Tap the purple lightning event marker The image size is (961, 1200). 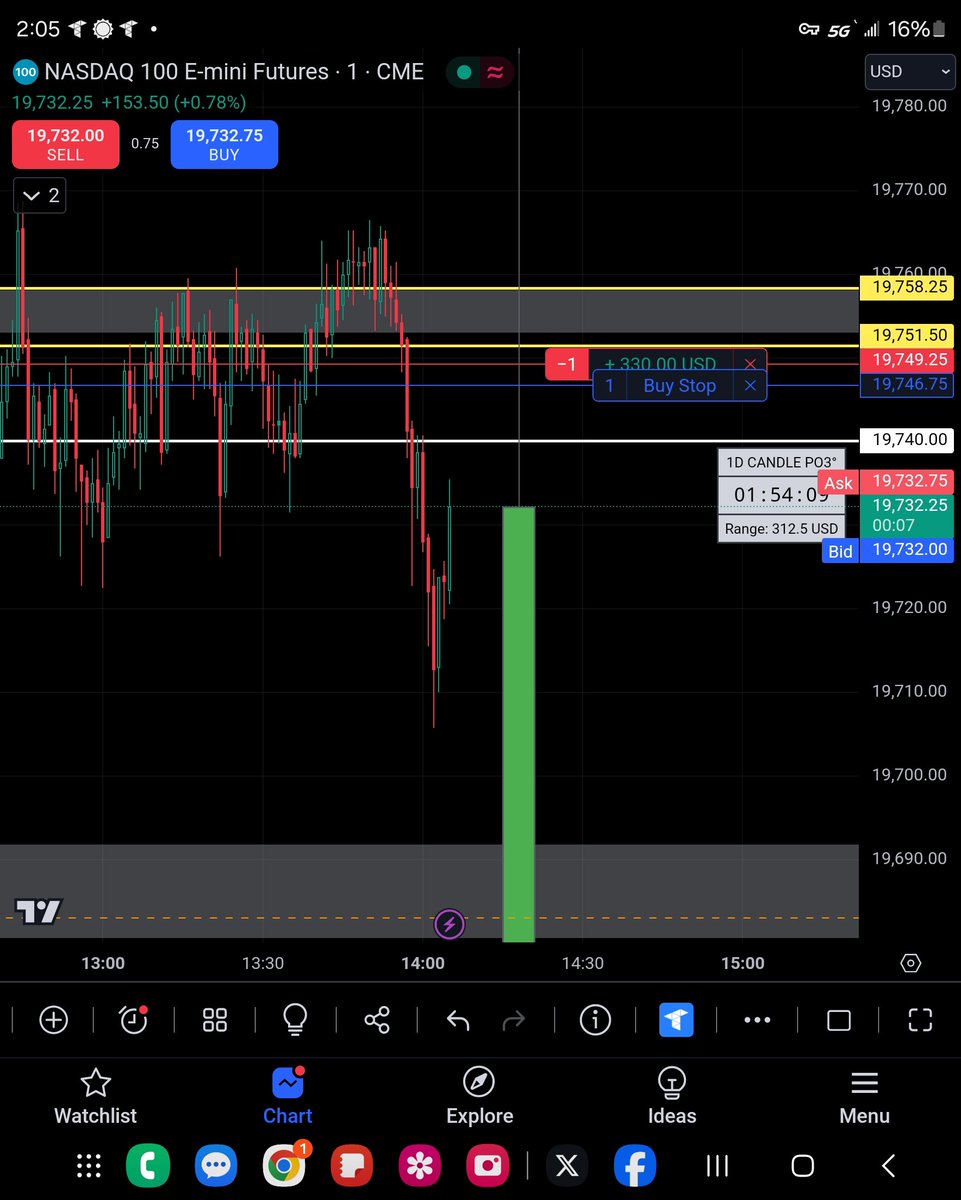click(x=449, y=924)
